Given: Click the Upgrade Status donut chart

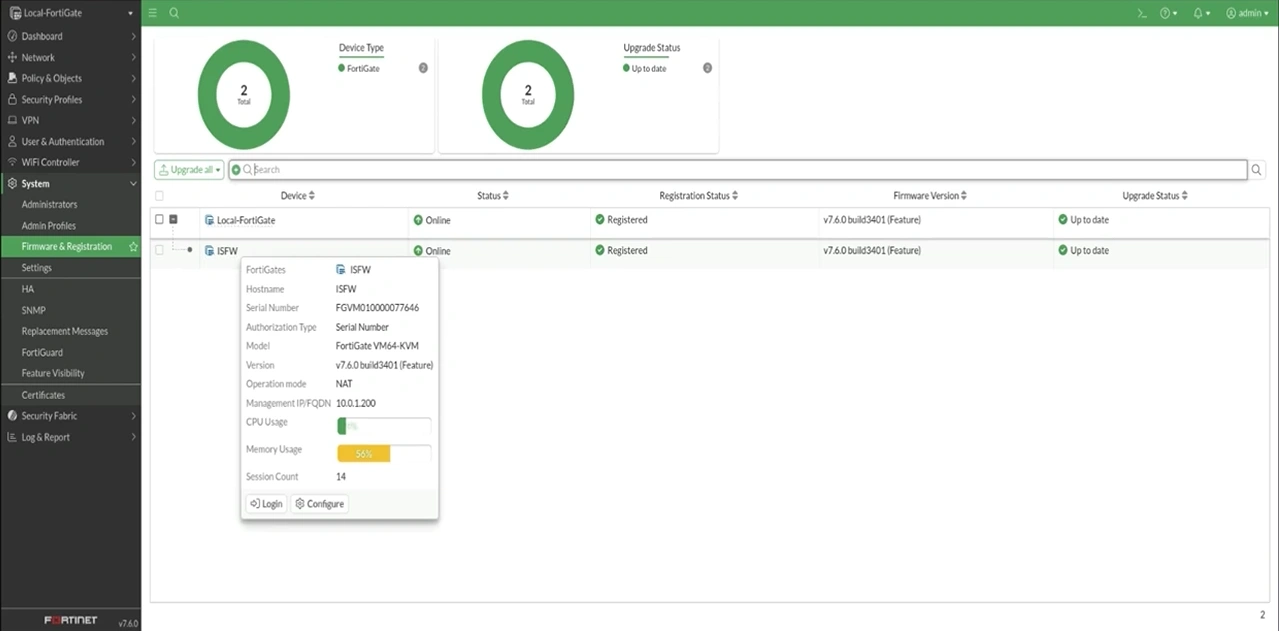Looking at the screenshot, I should point(528,95).
